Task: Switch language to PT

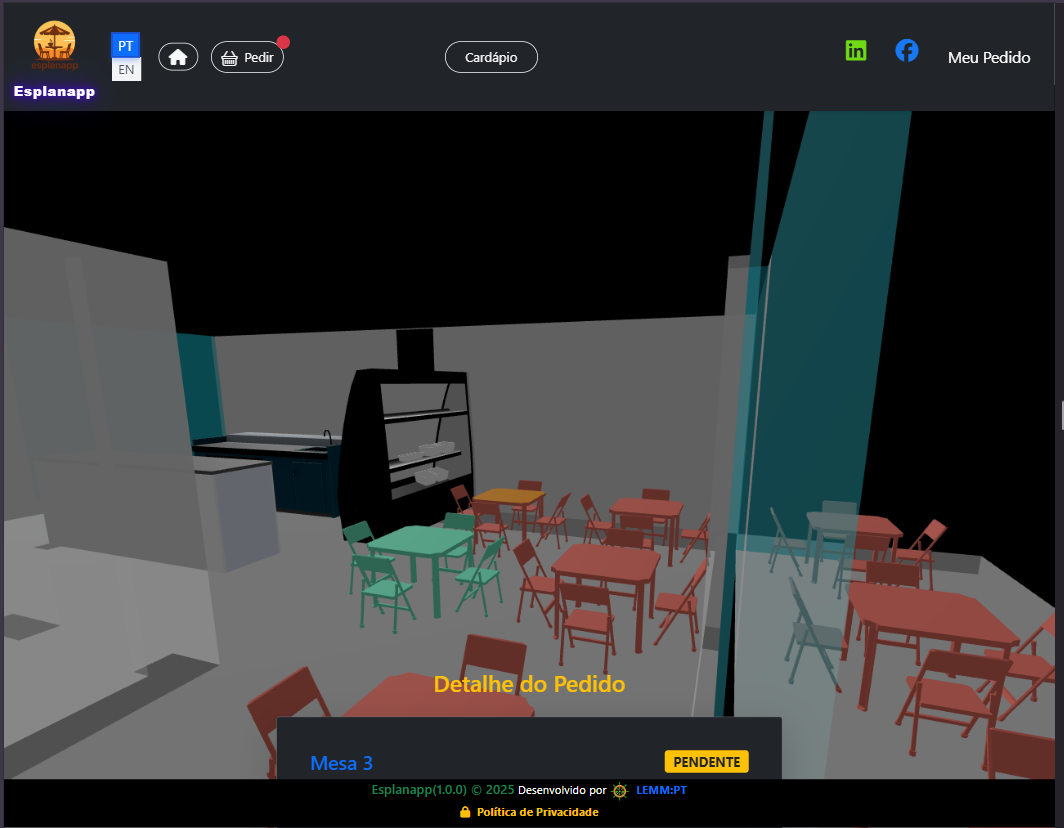Action: click(x=126, y=46)
